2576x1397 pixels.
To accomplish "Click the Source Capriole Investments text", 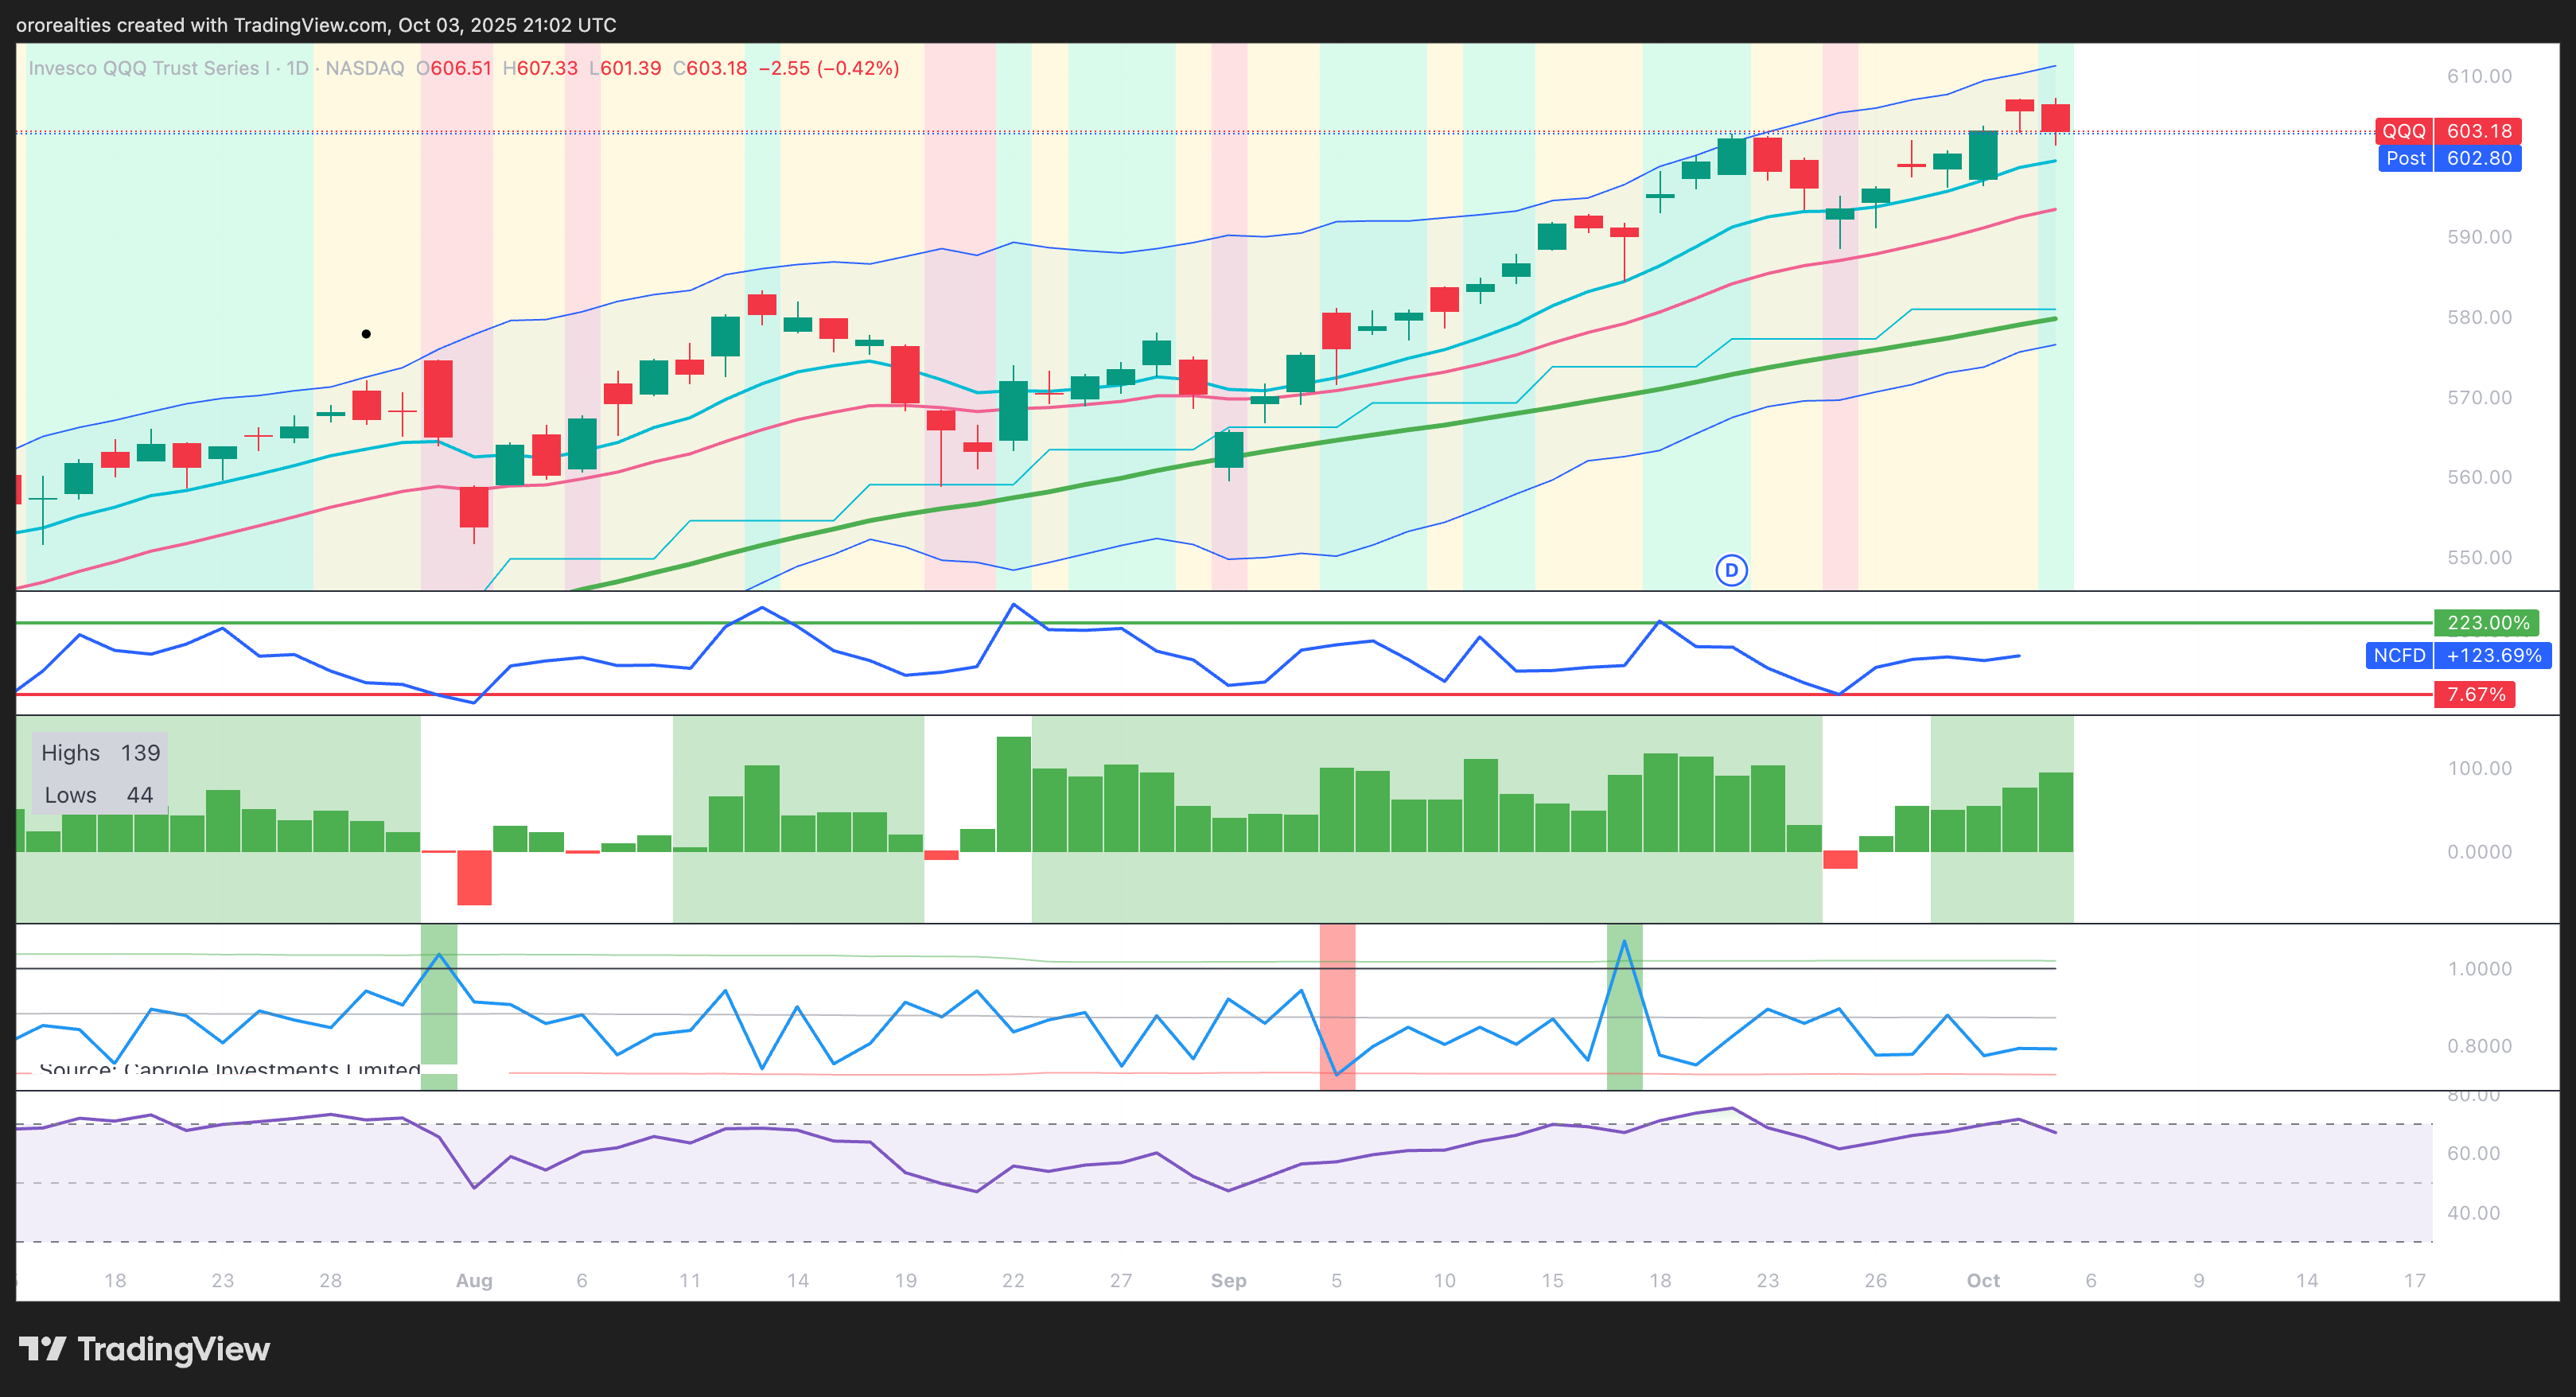I will 229,1069.
